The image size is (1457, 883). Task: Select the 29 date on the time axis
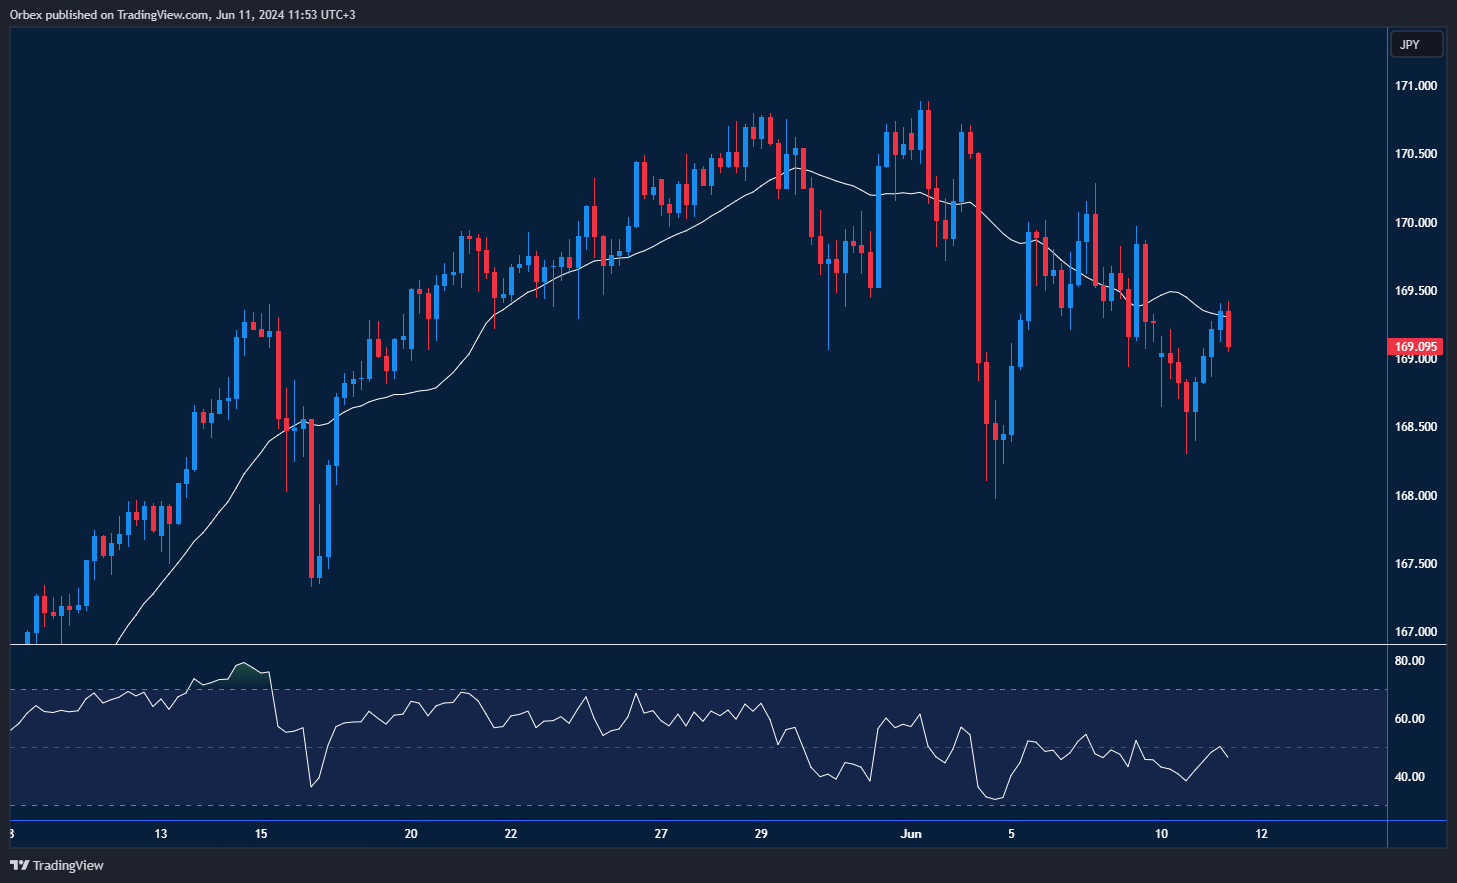coord(761,833)
